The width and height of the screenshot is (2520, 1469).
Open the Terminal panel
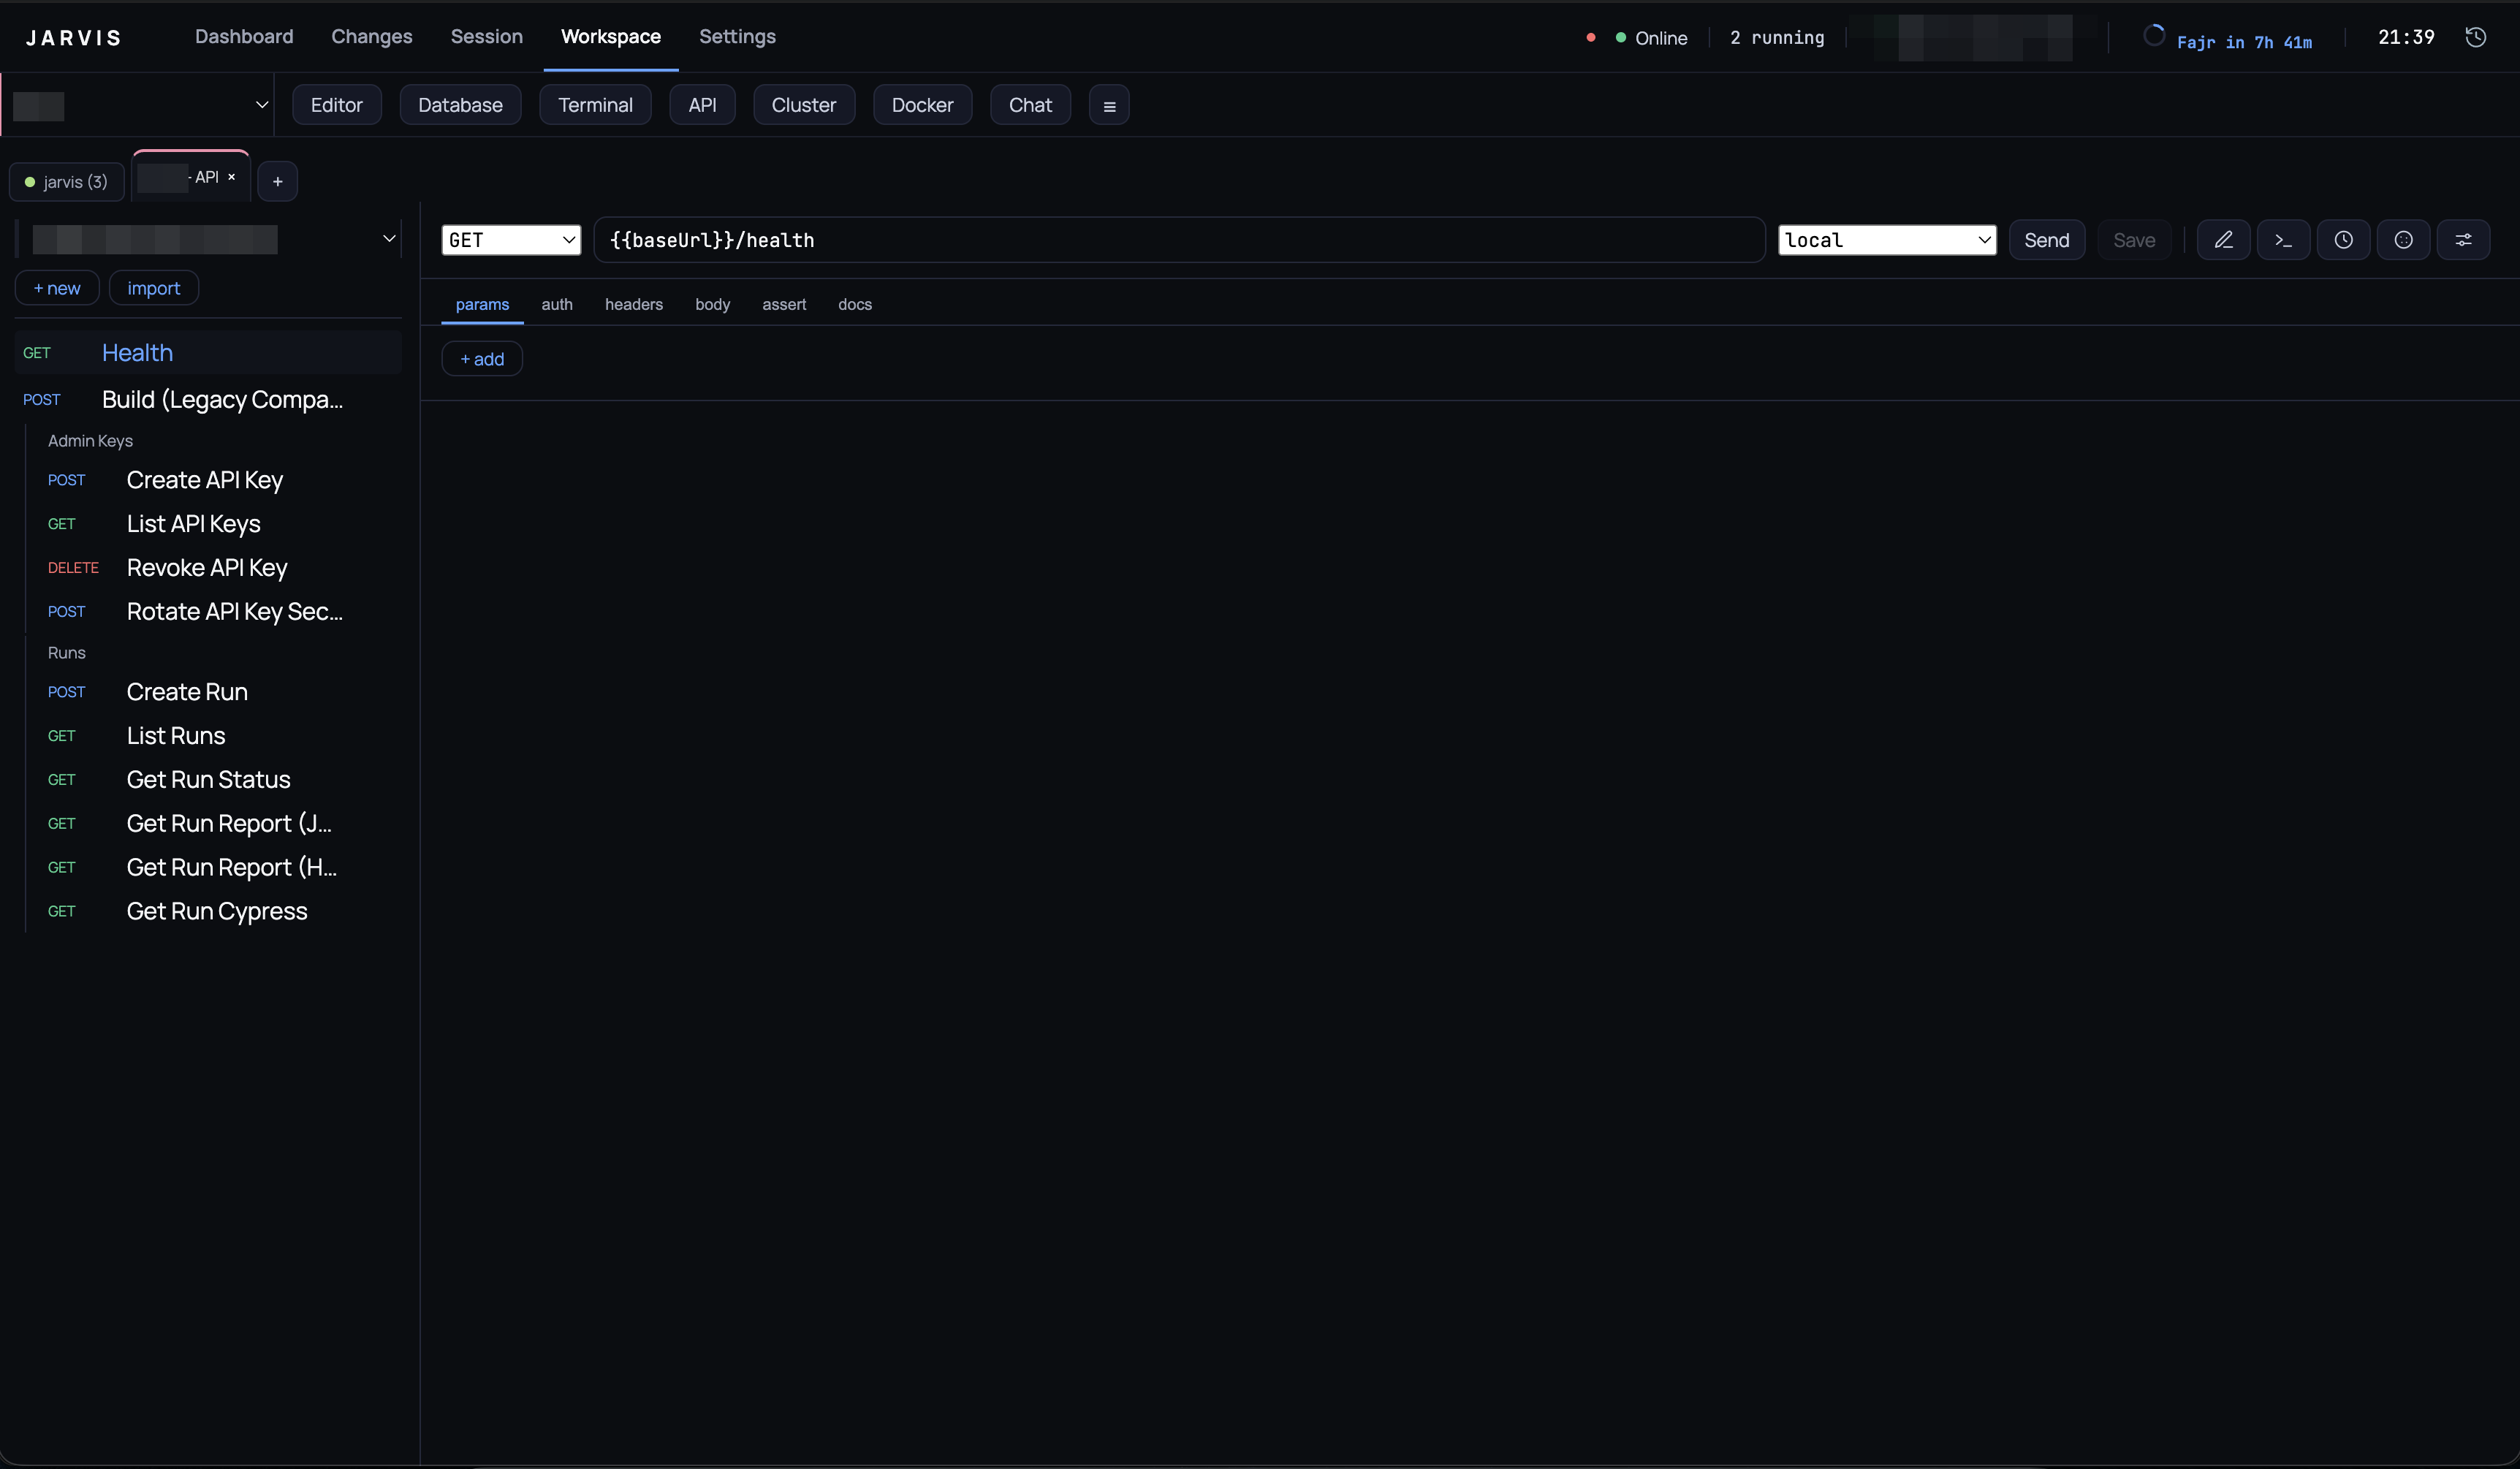pos(595,105)
